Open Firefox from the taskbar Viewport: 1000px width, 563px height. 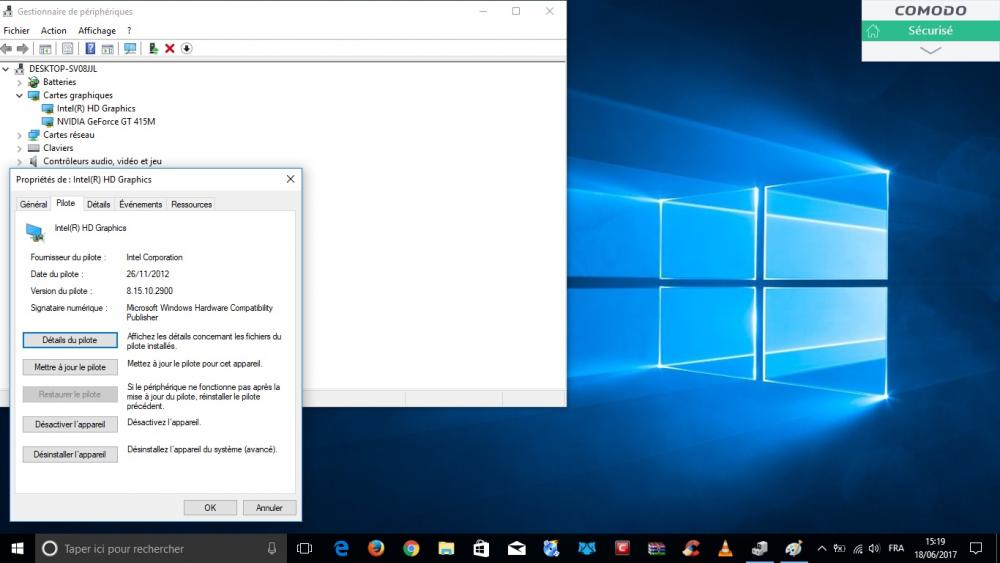coord(376,548)
